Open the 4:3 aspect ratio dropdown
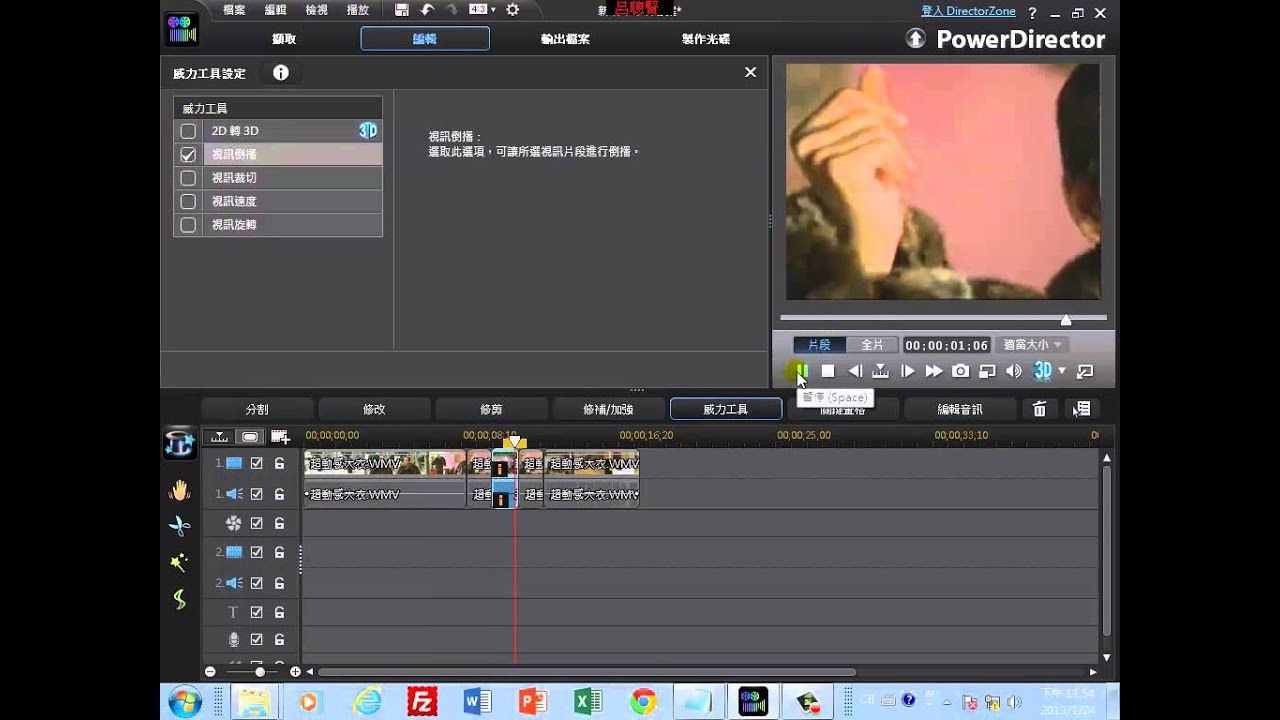 pyautogui.click(x=483, y=10)
